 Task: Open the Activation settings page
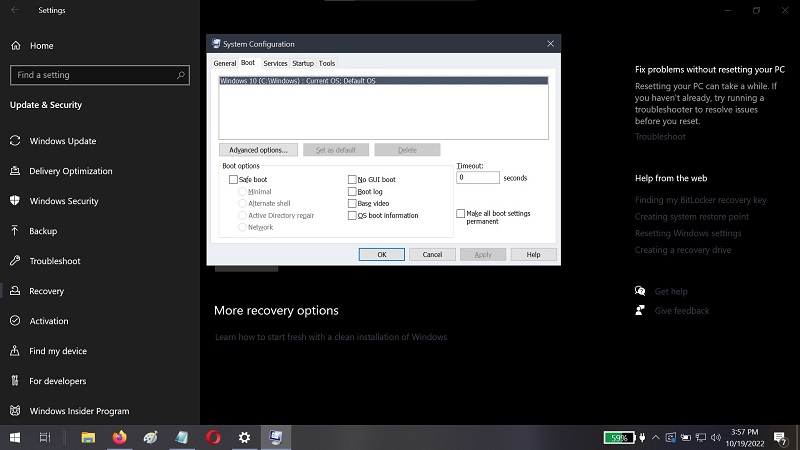pyautogui.click(x=48, y=321)
